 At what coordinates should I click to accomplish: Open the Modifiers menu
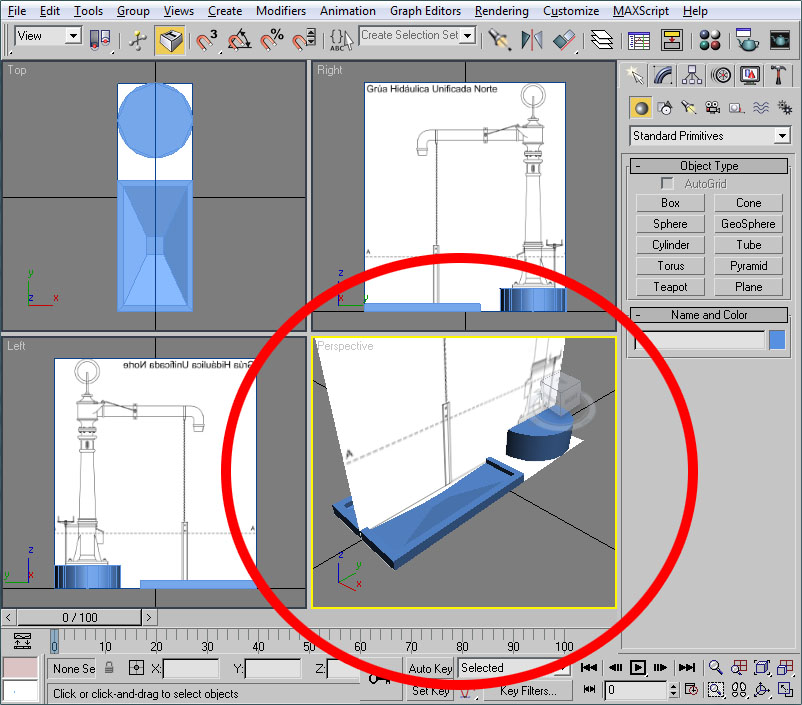[281, 11]
